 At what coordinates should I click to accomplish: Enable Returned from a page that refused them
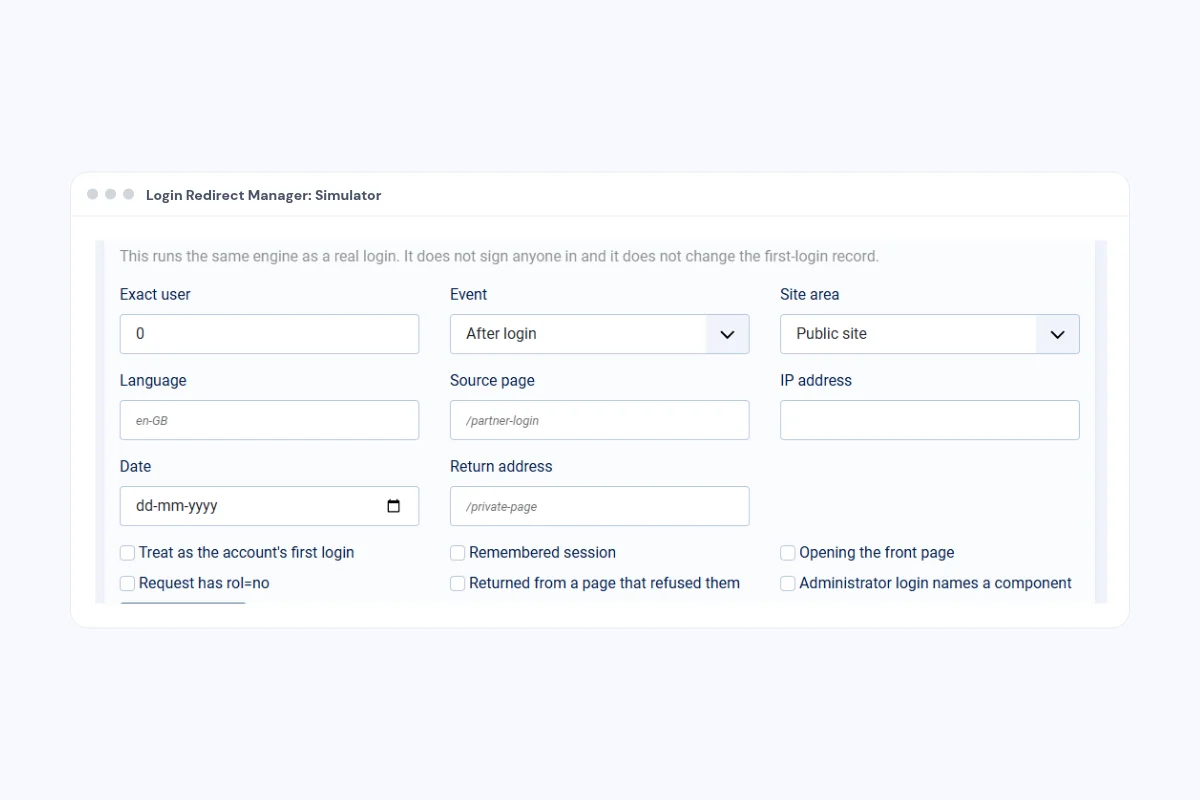point(457,583)
